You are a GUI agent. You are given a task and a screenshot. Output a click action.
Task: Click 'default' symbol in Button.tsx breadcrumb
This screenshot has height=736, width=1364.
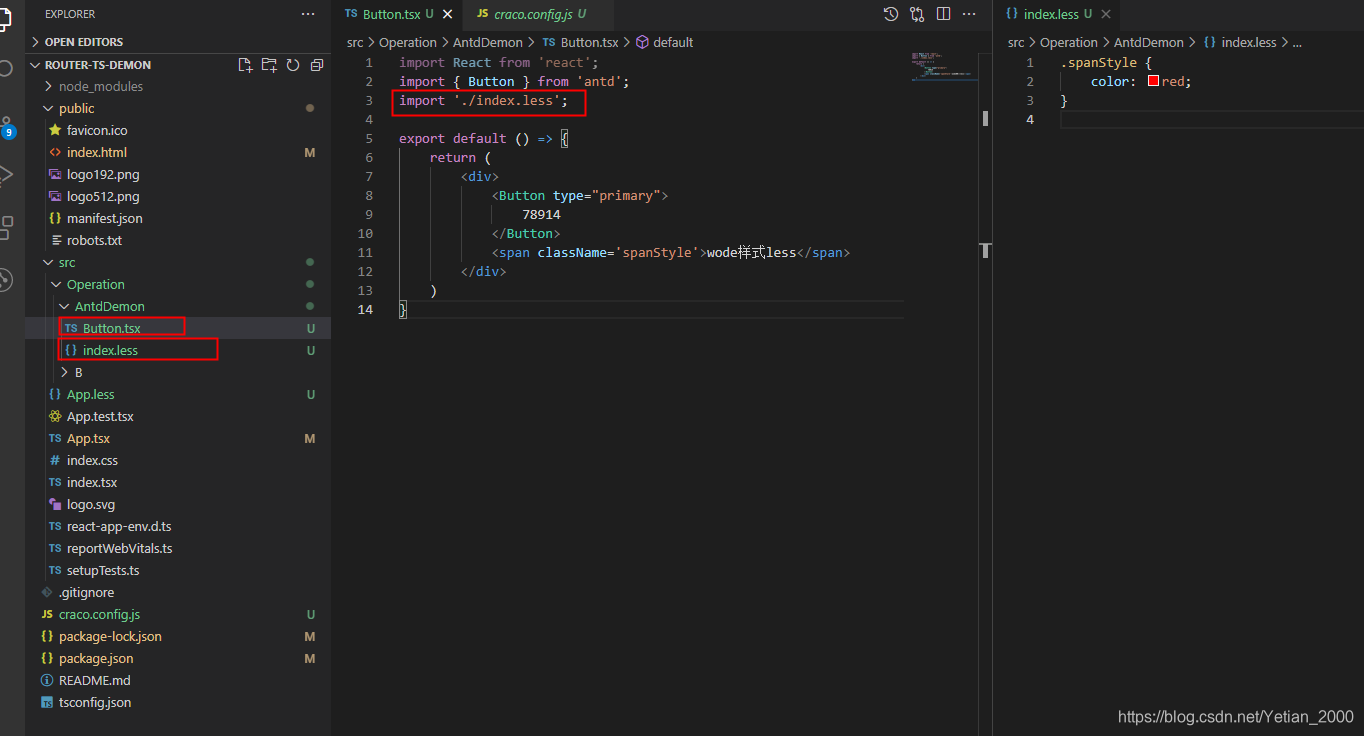(673, 42)
